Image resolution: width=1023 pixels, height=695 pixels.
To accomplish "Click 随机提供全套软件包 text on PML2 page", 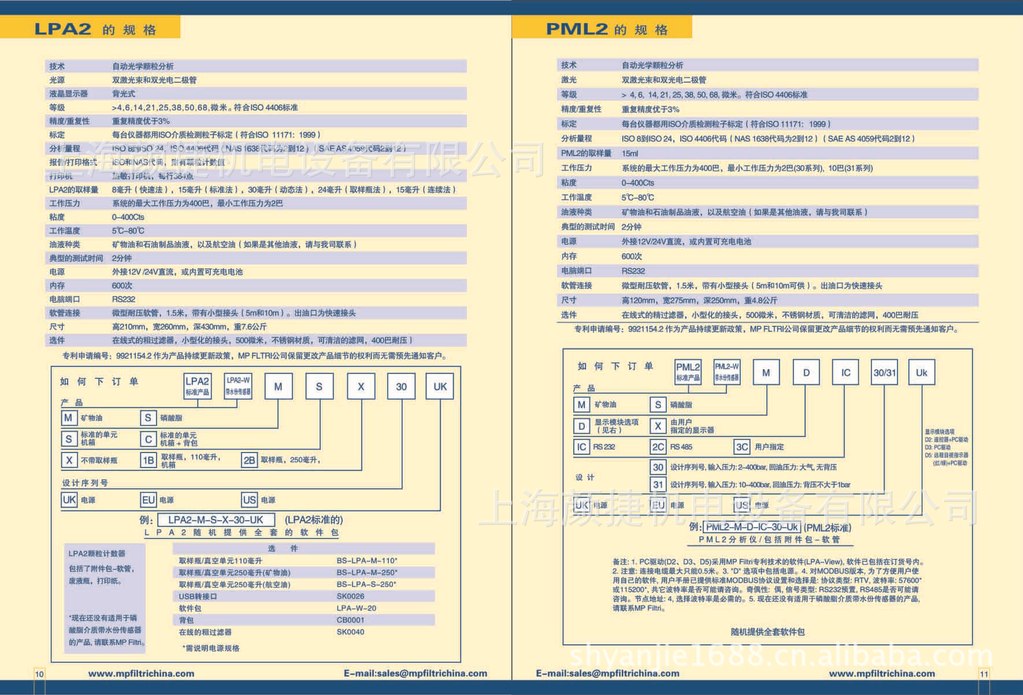I will coord(767,632).
